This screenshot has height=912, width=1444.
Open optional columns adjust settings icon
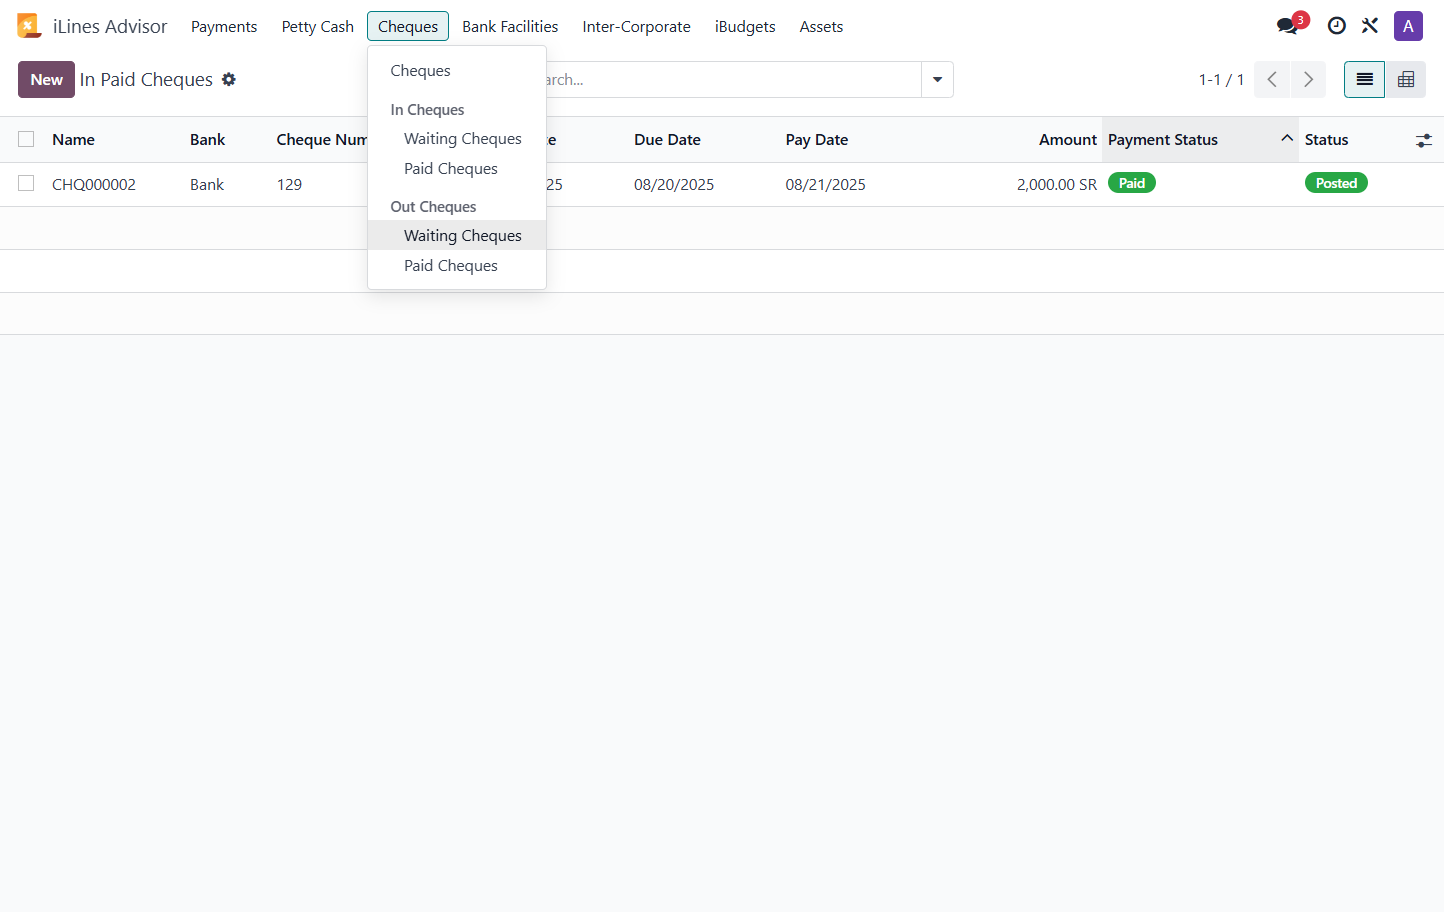1424,141
